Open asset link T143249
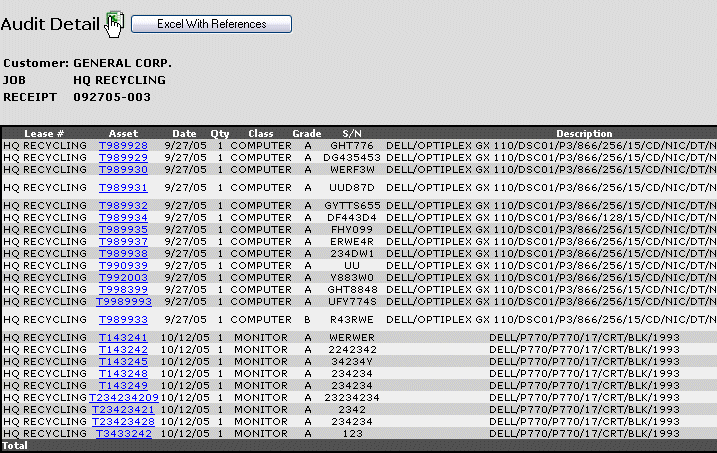This screenshot has width=717, height=453. (123, 386)
